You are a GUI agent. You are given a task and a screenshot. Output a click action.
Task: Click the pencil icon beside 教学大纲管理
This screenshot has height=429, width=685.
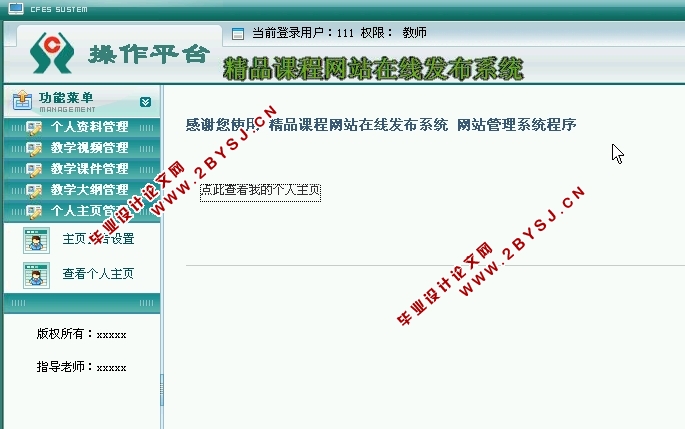click(x=34, y=191)
